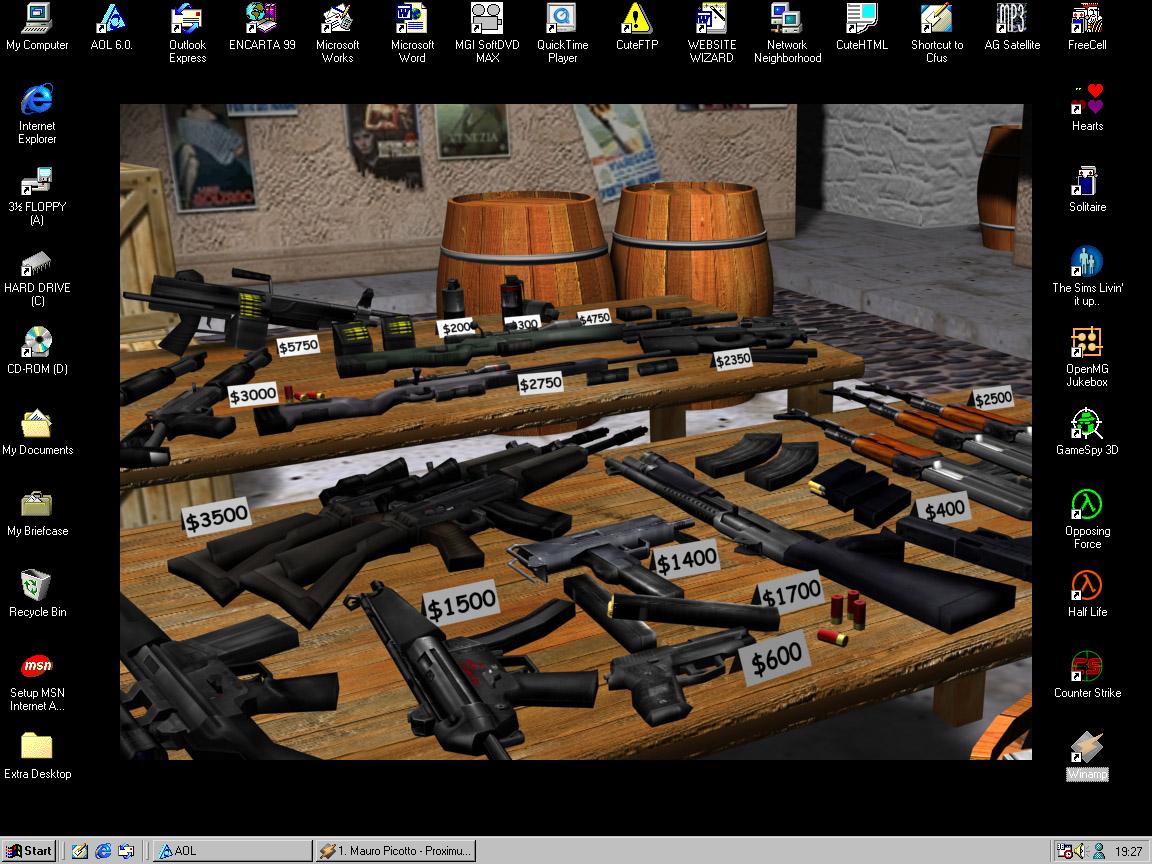
Task: Select the Recycle Bin icon
Action: (x=37, y=586)
